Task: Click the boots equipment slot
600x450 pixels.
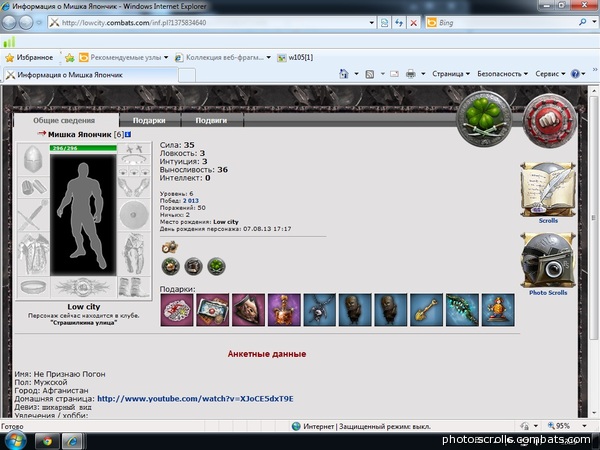Action: [x=134, y=287]
